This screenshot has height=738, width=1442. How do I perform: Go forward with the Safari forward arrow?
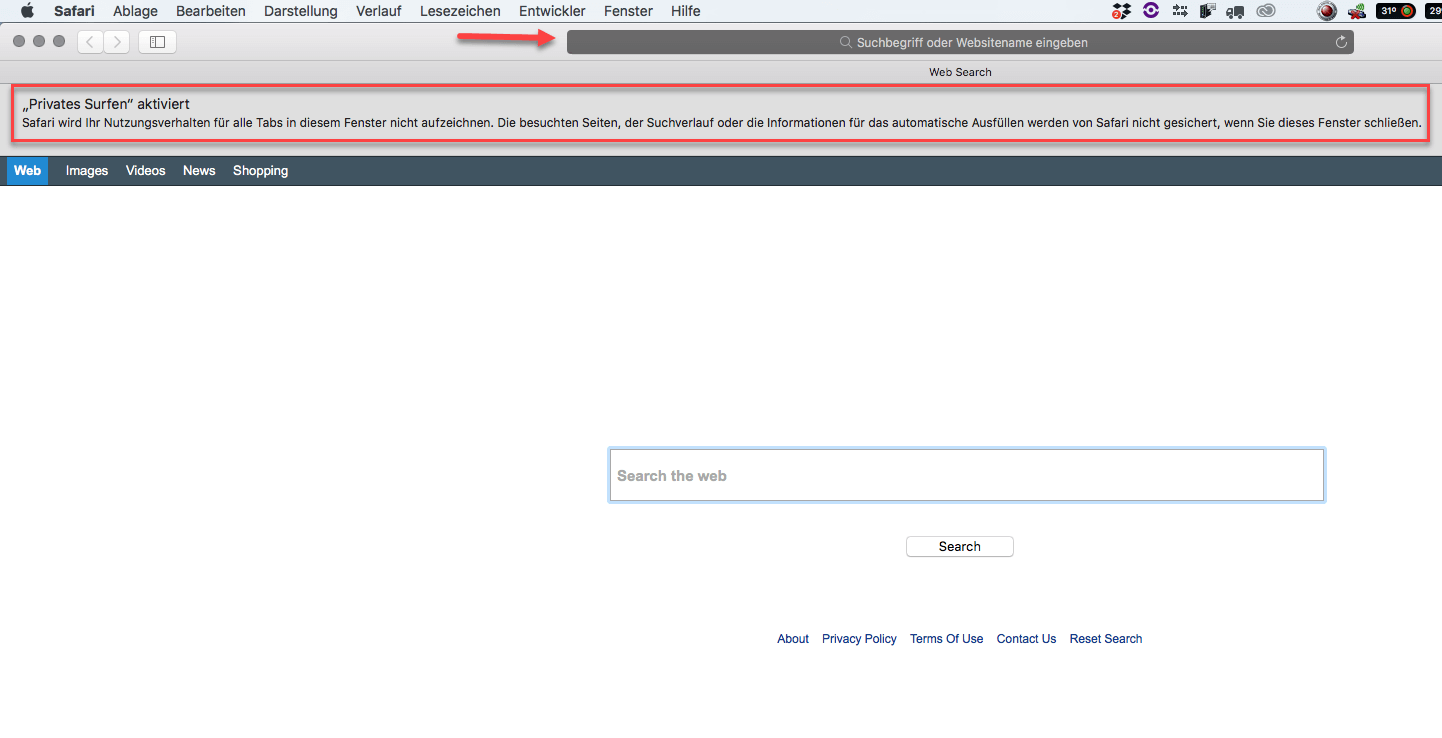click(117, 42)
